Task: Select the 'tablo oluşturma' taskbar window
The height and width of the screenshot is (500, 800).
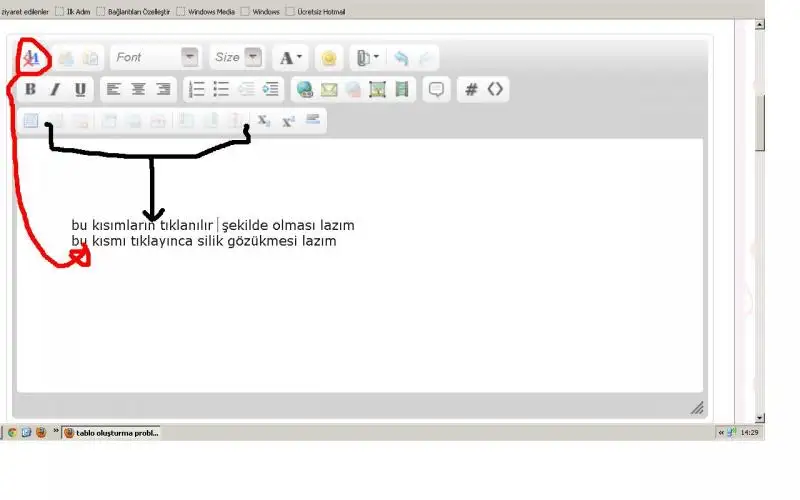Action: [111, 433]
